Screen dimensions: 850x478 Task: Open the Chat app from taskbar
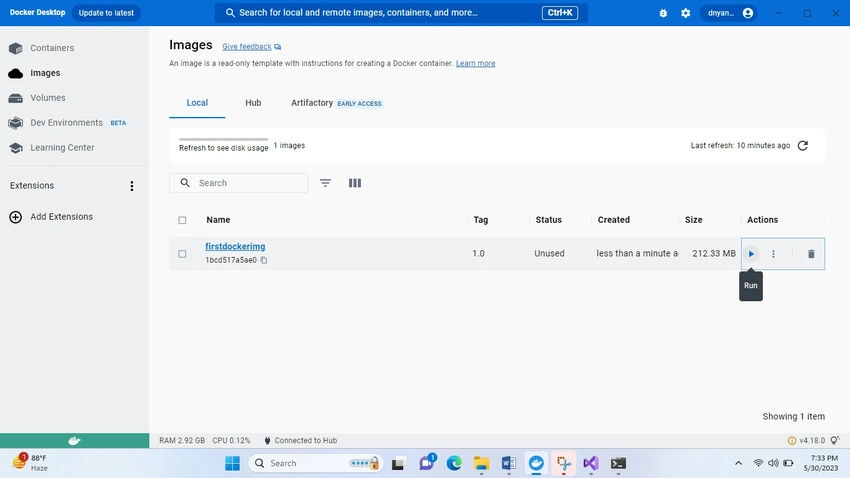click(x=427, y=463)
